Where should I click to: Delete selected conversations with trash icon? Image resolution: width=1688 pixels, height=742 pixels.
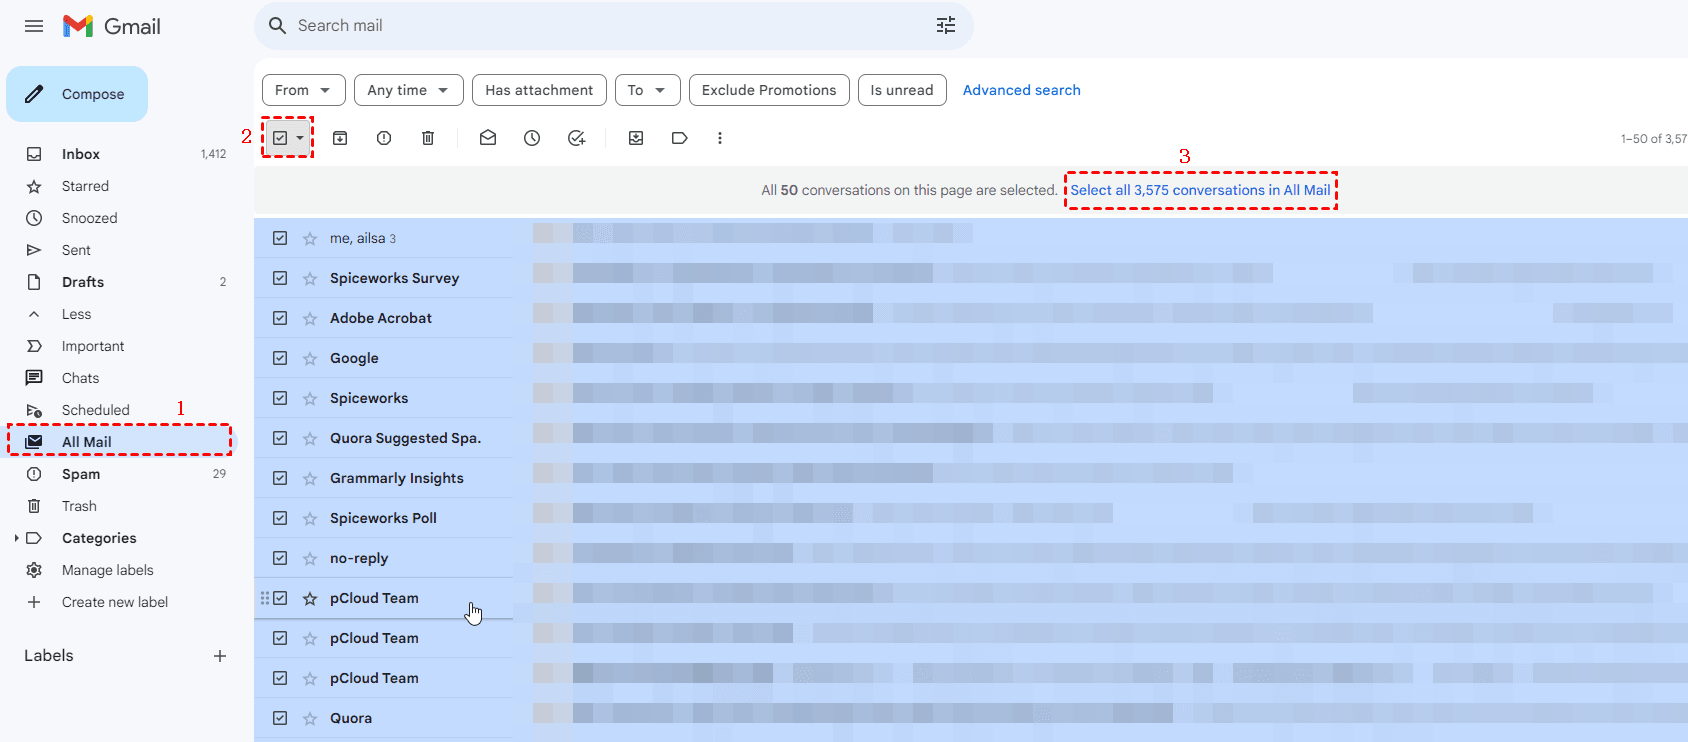428,138
